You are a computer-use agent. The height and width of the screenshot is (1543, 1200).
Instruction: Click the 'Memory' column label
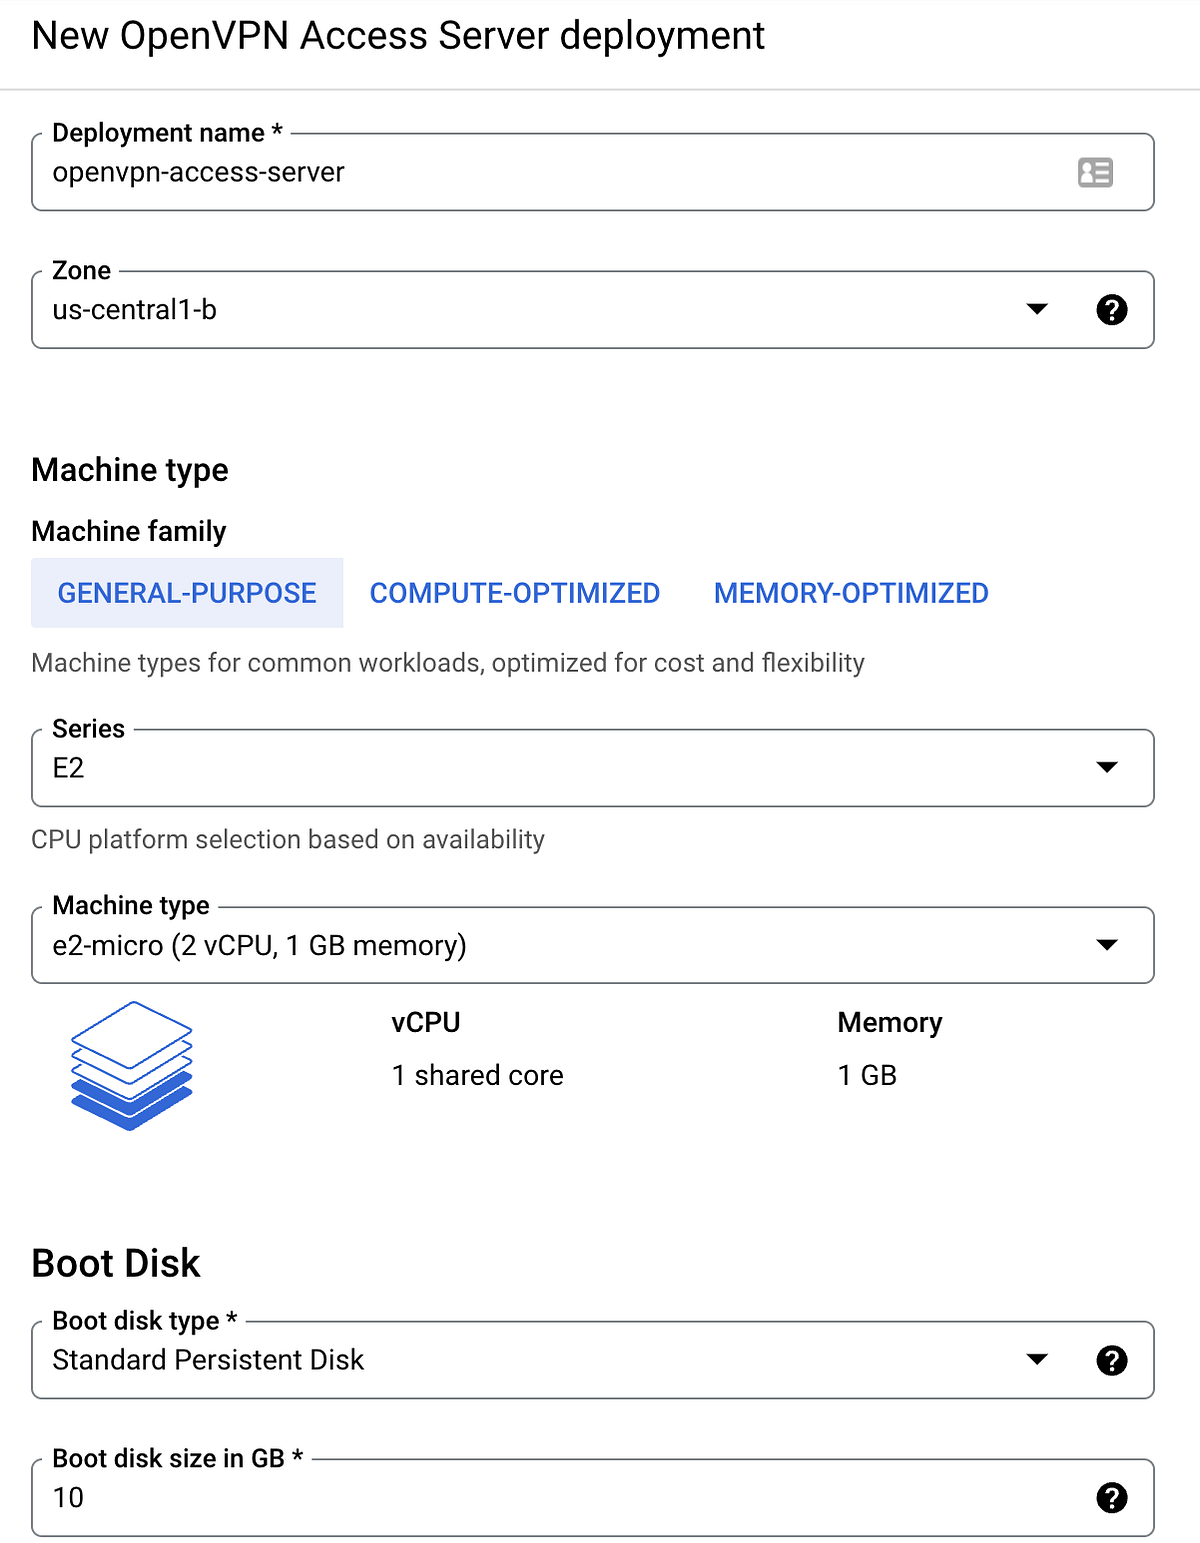click(x=890, y=1023)
